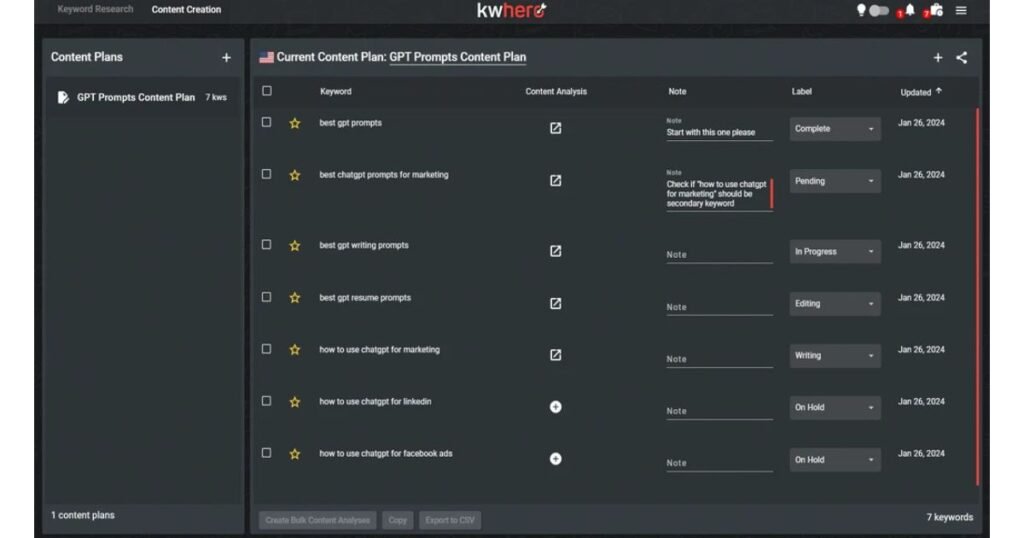1024x538 pixels.
Task: Open the Editing label dropdown
Action: 835,304
